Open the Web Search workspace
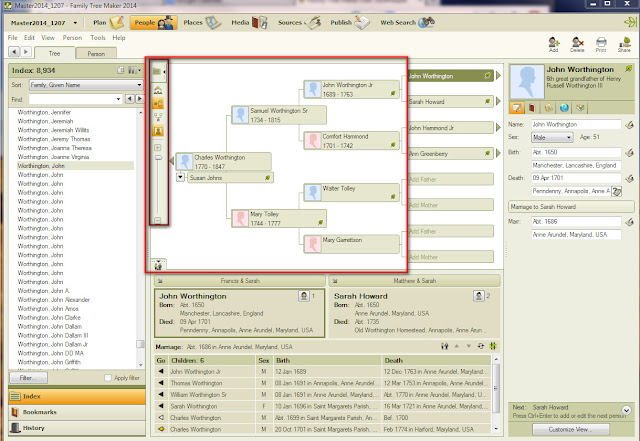This screenshot has width=640, height=441. point(407,22)
